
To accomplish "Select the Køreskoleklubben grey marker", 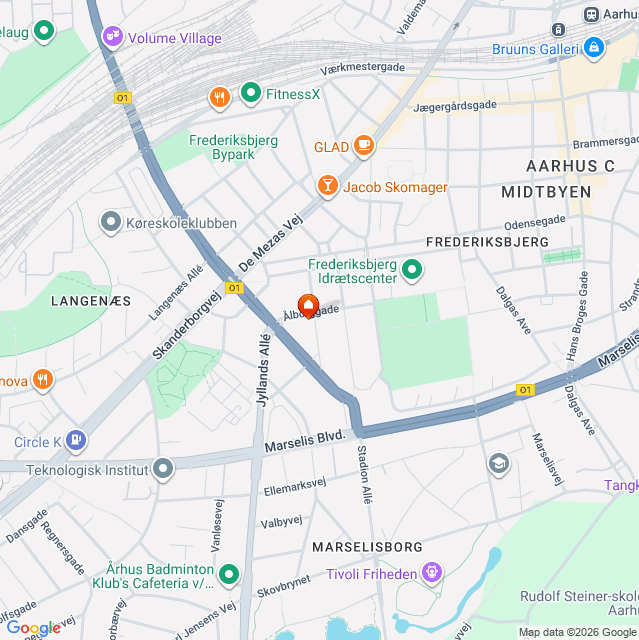I will 111,222.
